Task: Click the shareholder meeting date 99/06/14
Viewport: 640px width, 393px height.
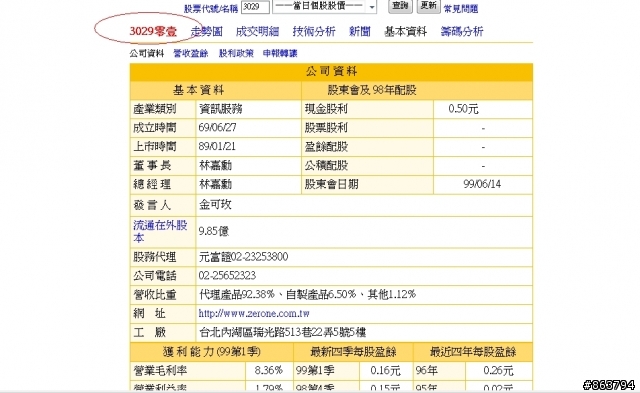Action: [482, 184]
